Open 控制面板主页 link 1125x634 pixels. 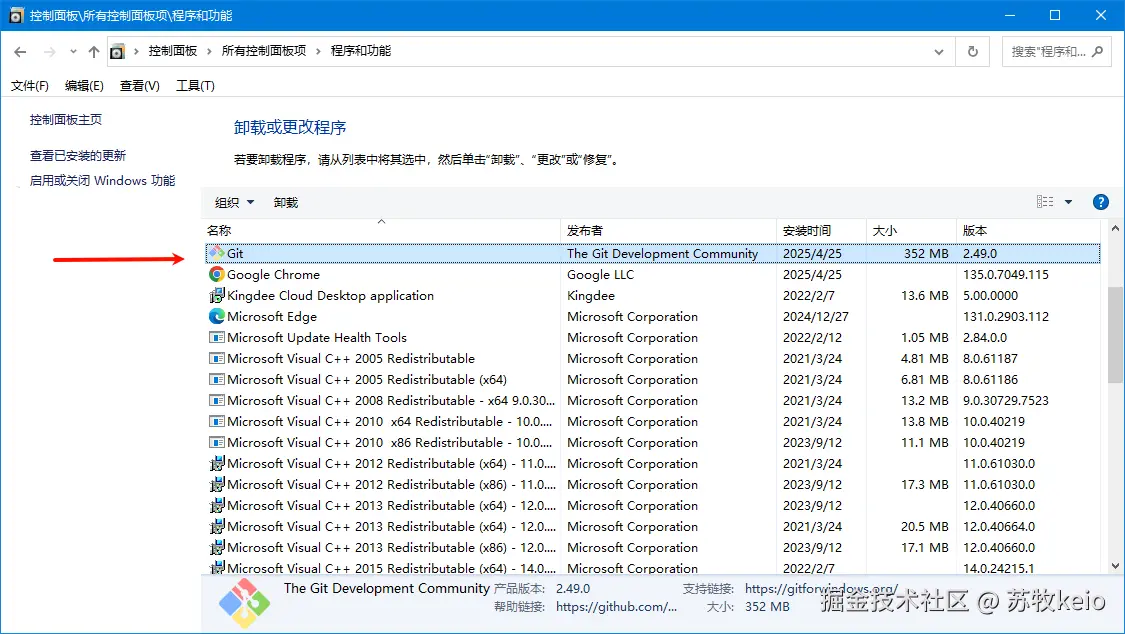point(65,120)
